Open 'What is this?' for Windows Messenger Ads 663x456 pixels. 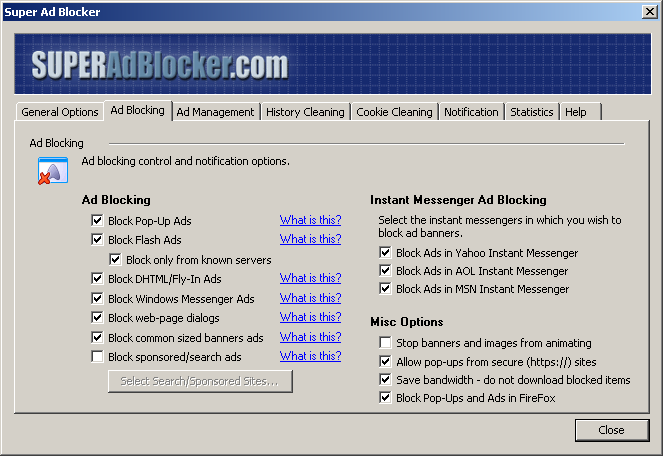[x=310, y=298]
